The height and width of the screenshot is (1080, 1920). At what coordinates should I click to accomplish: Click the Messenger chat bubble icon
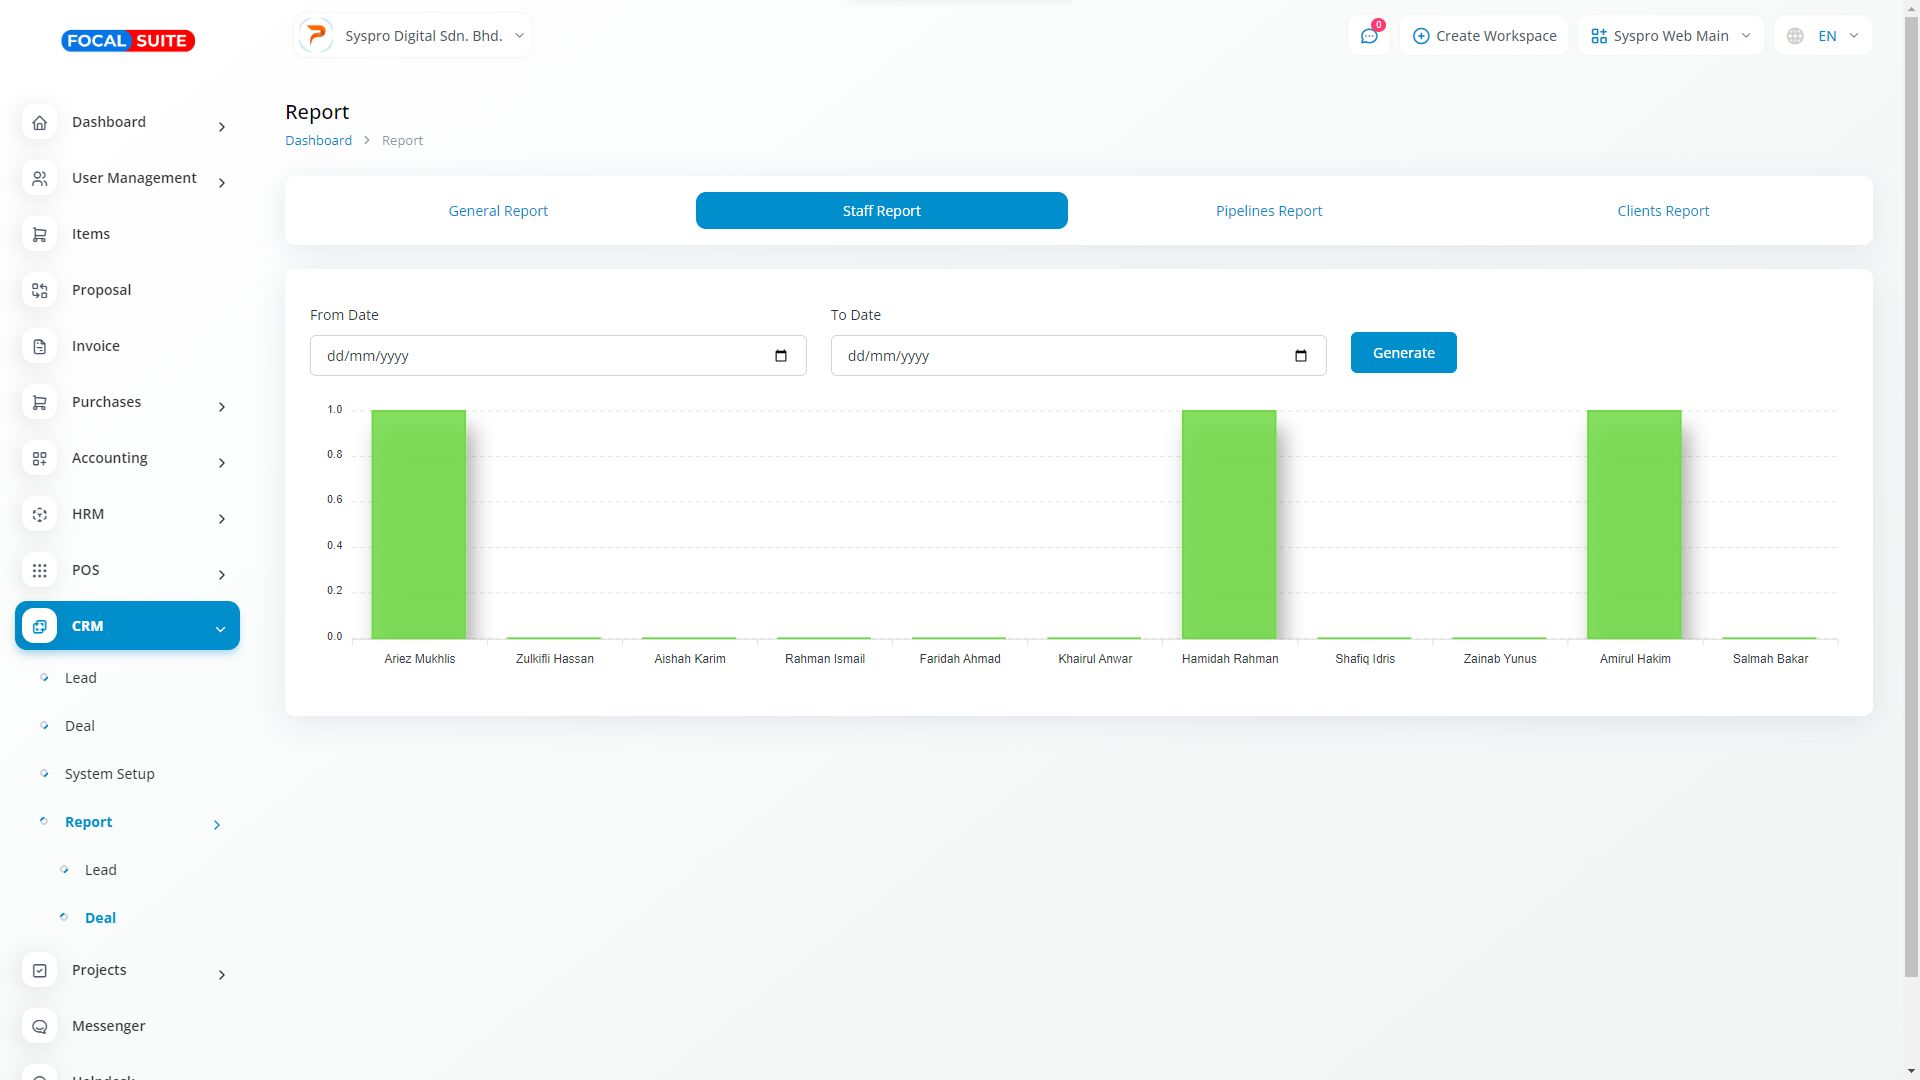(39, 1026)
